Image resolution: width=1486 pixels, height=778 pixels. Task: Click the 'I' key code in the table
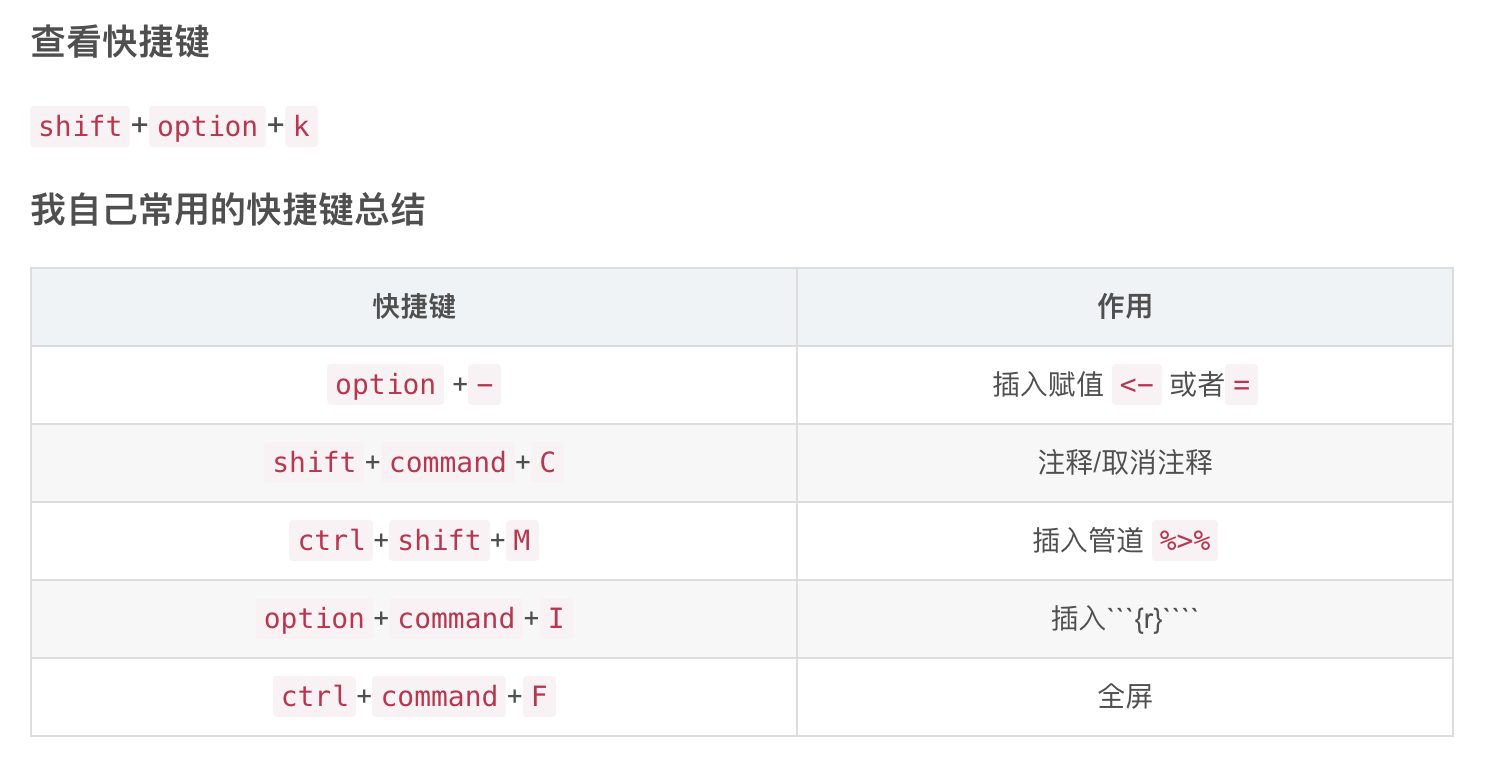coord(556,619)
